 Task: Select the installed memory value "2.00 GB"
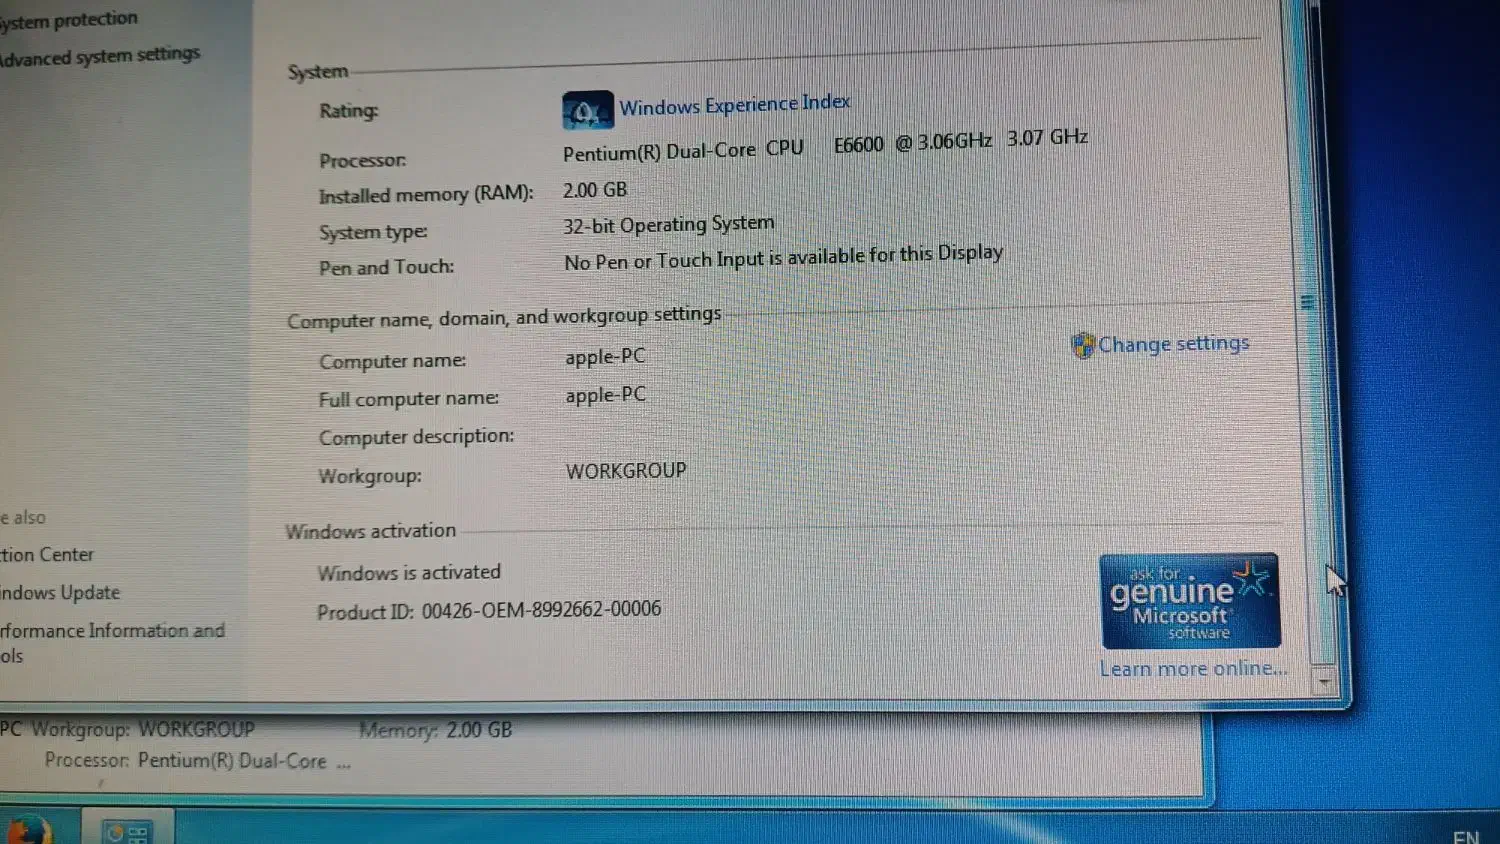tap(595, 190)
